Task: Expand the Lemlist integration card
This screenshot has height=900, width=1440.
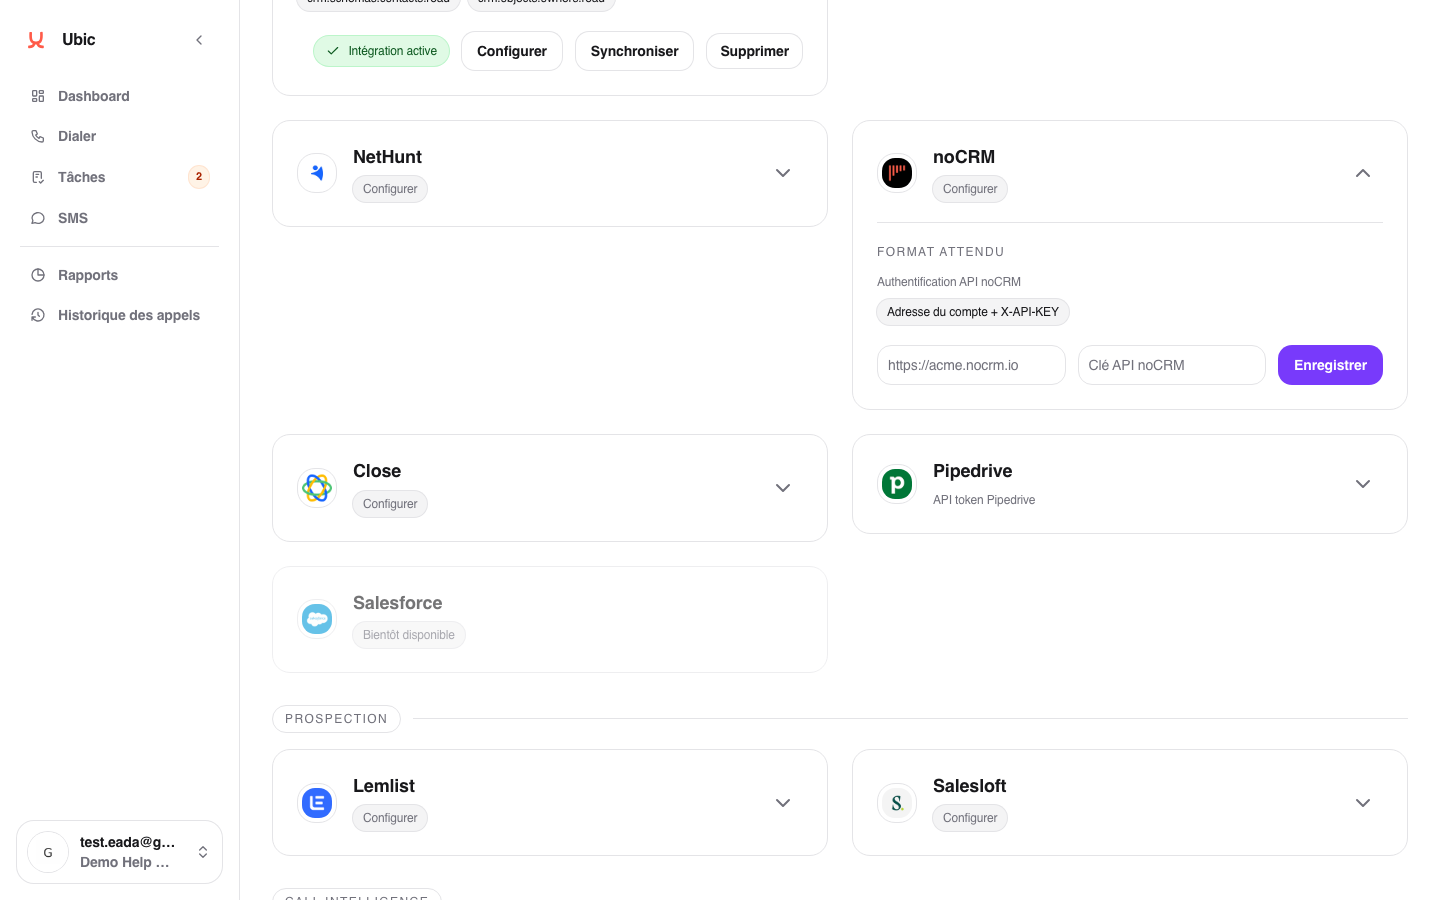Action: (783, 802)
